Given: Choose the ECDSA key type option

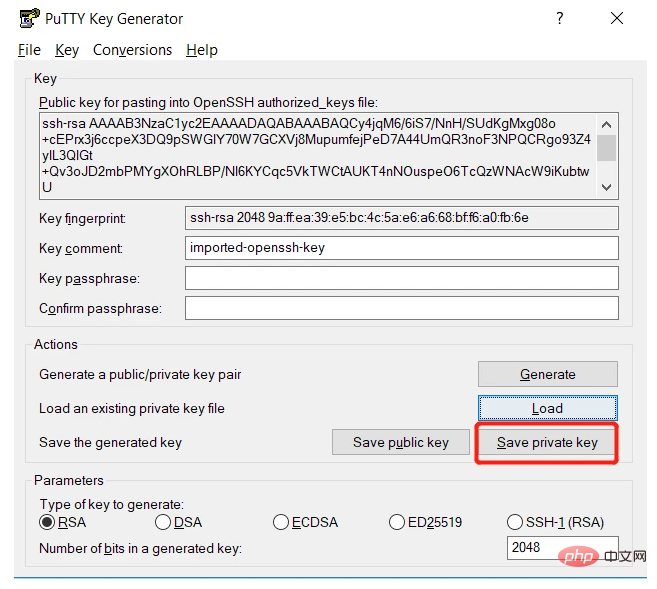Looking at the screenshot, I should pyautogui.click(x=281, y=522).
